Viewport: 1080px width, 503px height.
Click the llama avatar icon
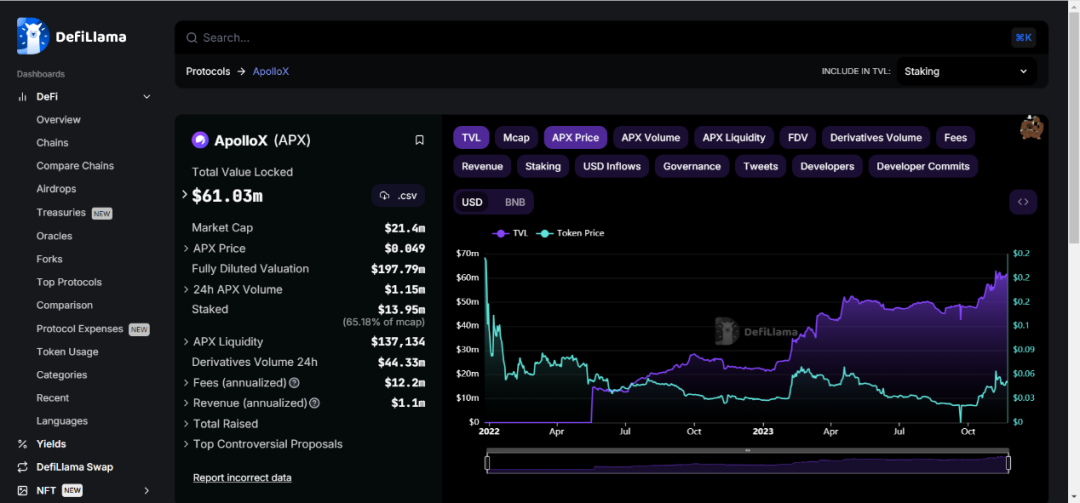[1032, 129]
